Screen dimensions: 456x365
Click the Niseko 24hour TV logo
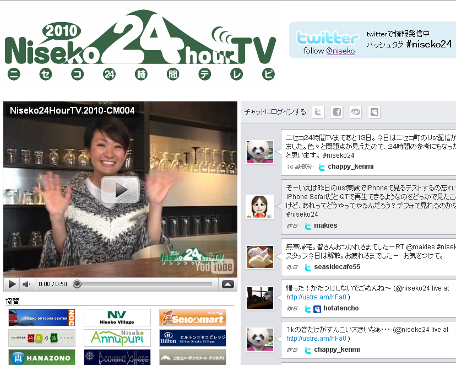coord(140,45)
